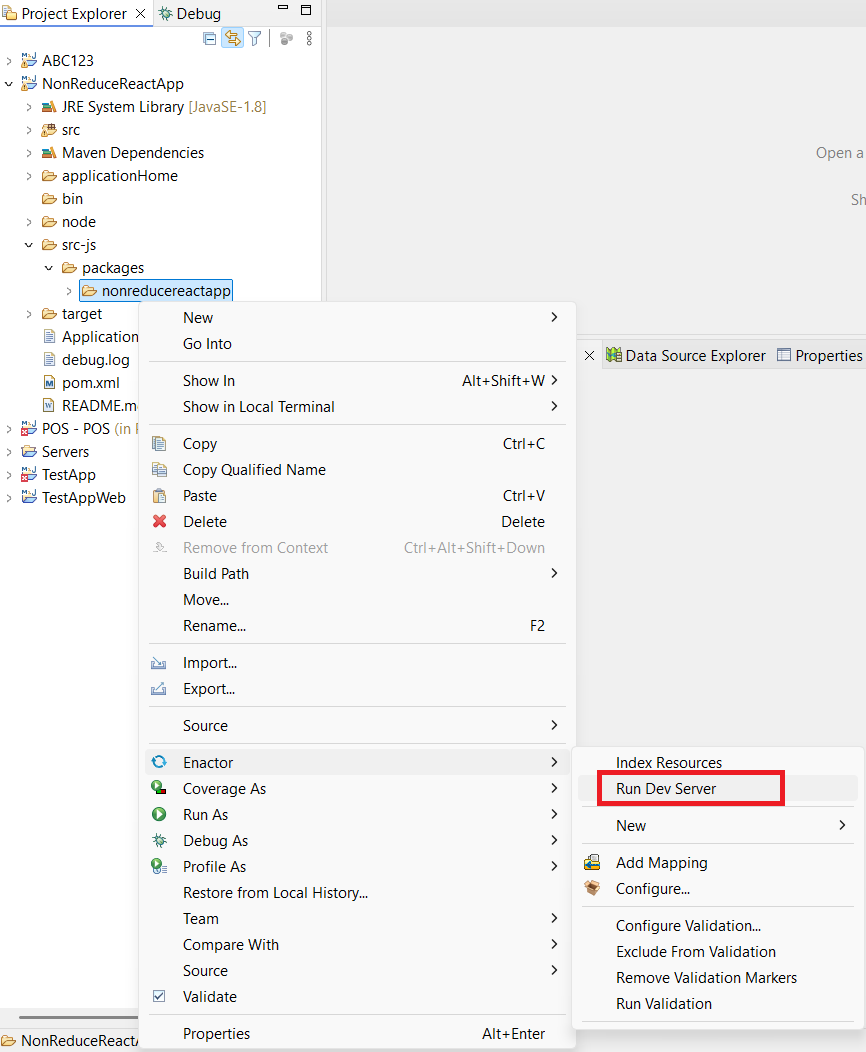Expand the target folder

pos(29,314)
